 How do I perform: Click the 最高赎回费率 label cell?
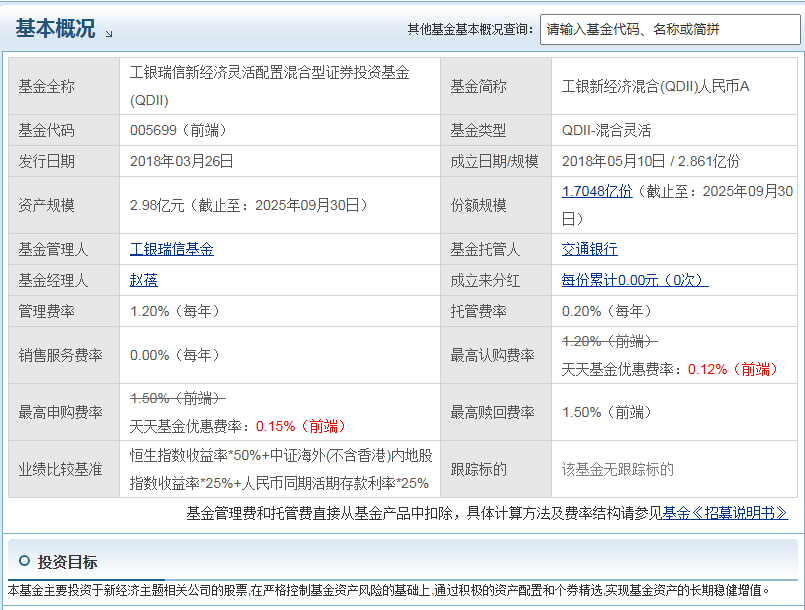pos(496,412)
